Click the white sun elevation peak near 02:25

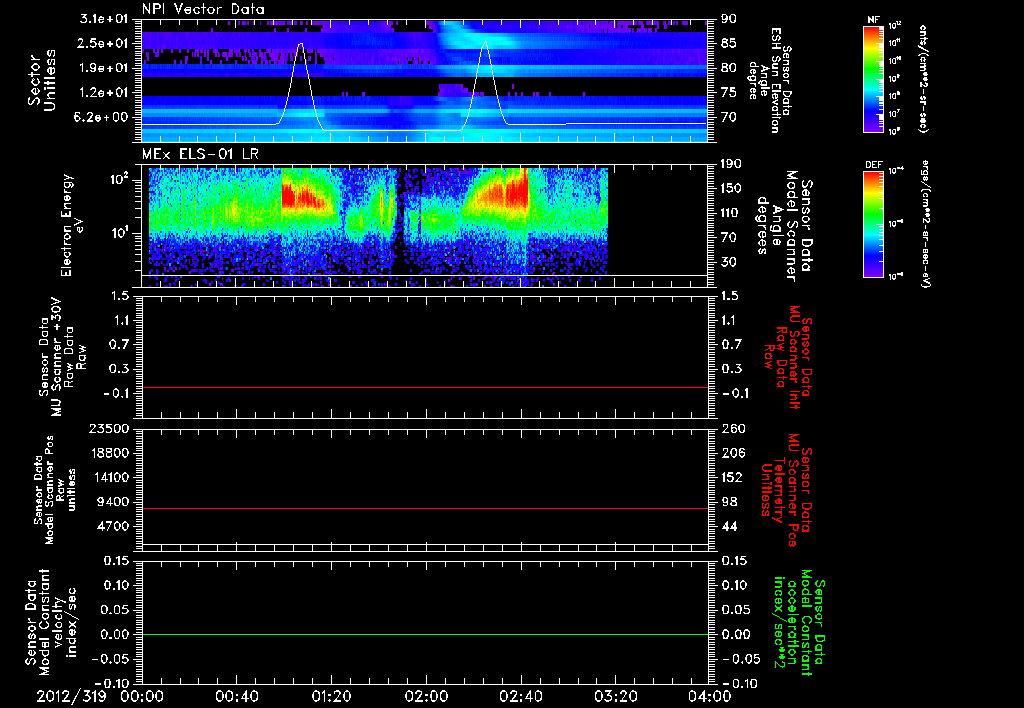tap(485, 43)
